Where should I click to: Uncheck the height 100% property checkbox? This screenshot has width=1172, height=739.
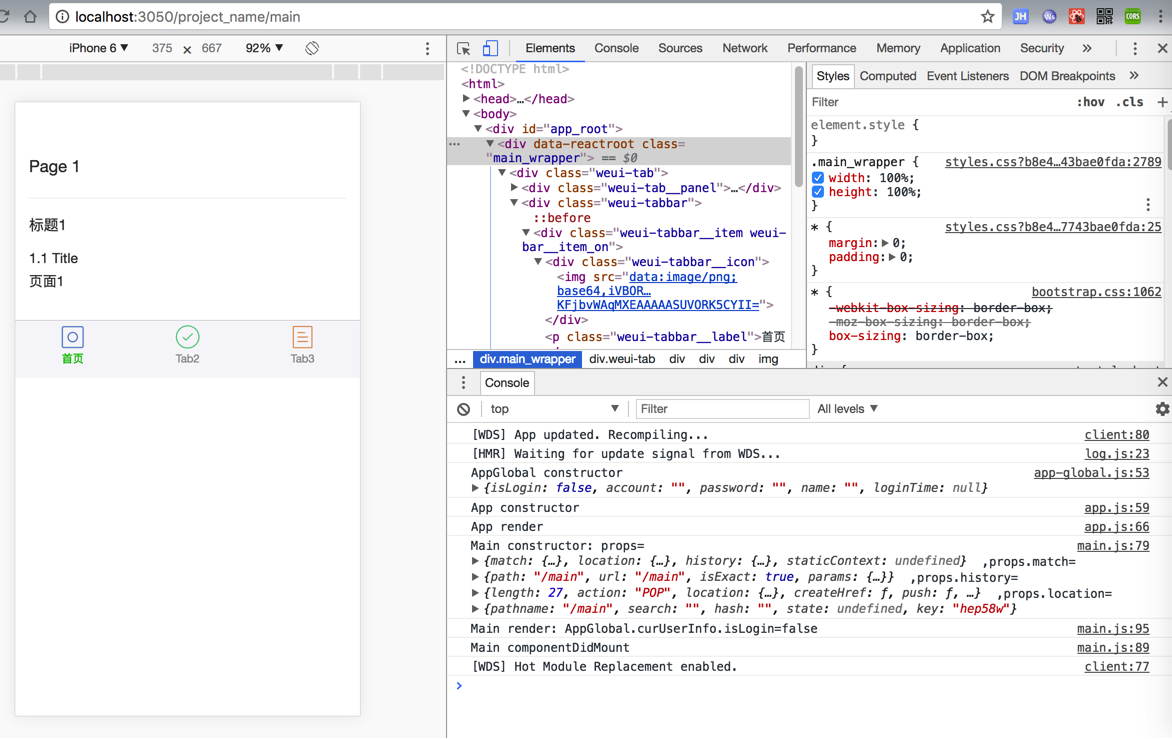[x=818, y=192]
